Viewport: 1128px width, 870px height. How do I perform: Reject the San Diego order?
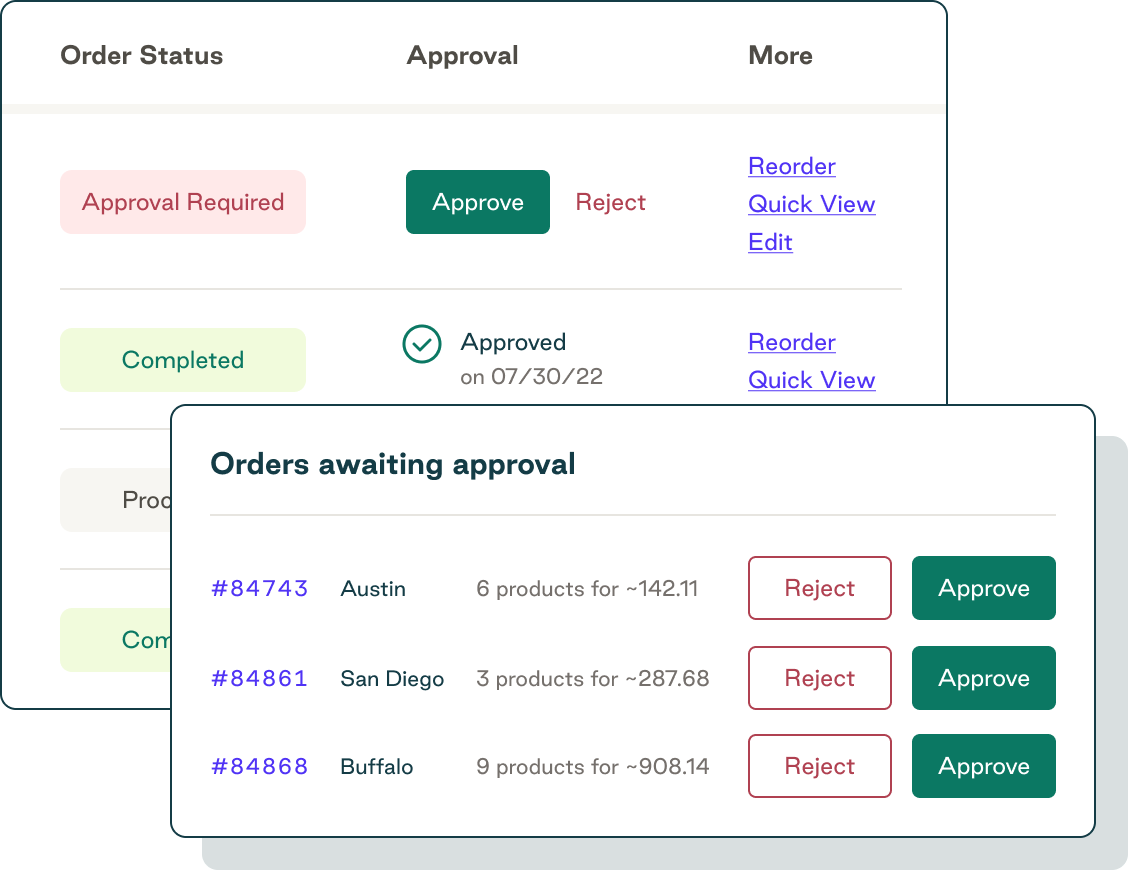[x=819, y=678]
